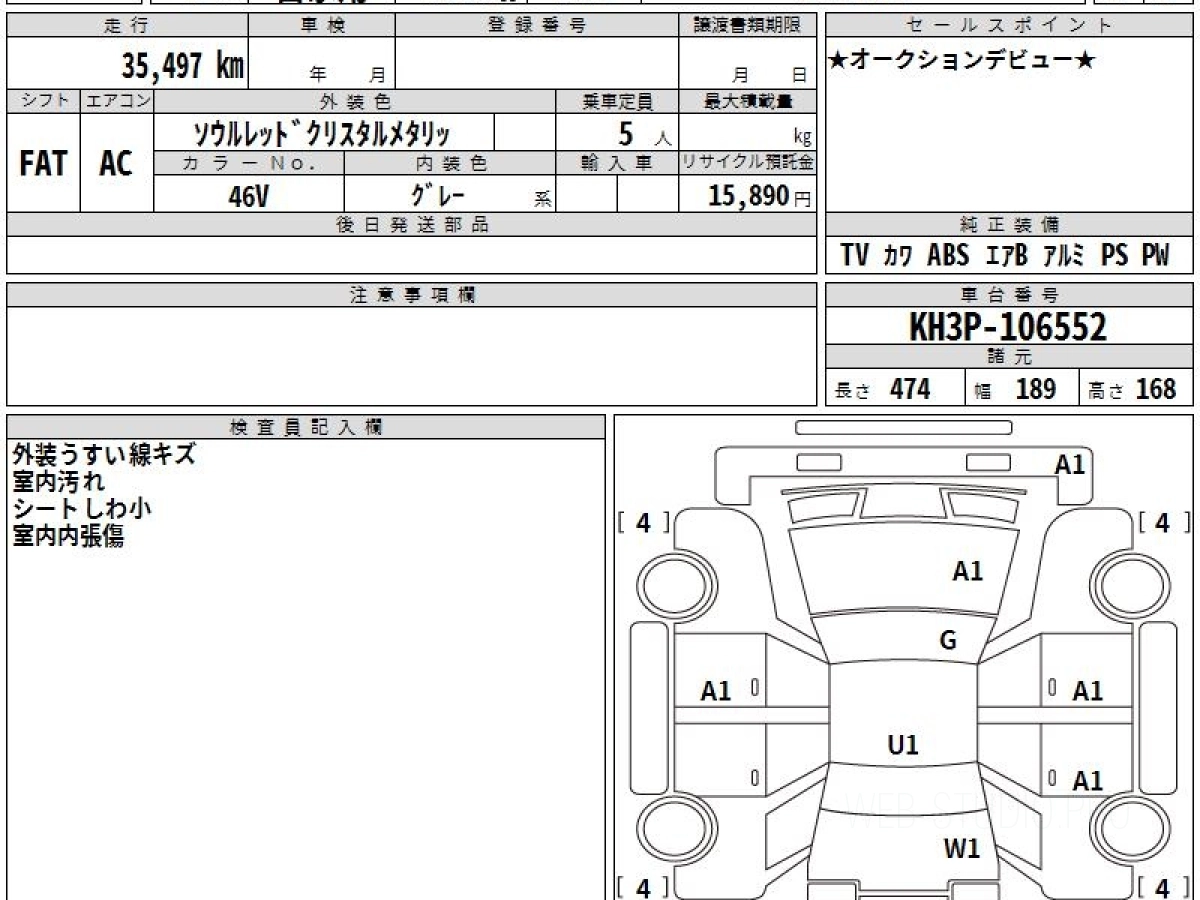Select the 最大積載量 header
The height and width of the screenshot is (900, 1200).
(748, 101)
